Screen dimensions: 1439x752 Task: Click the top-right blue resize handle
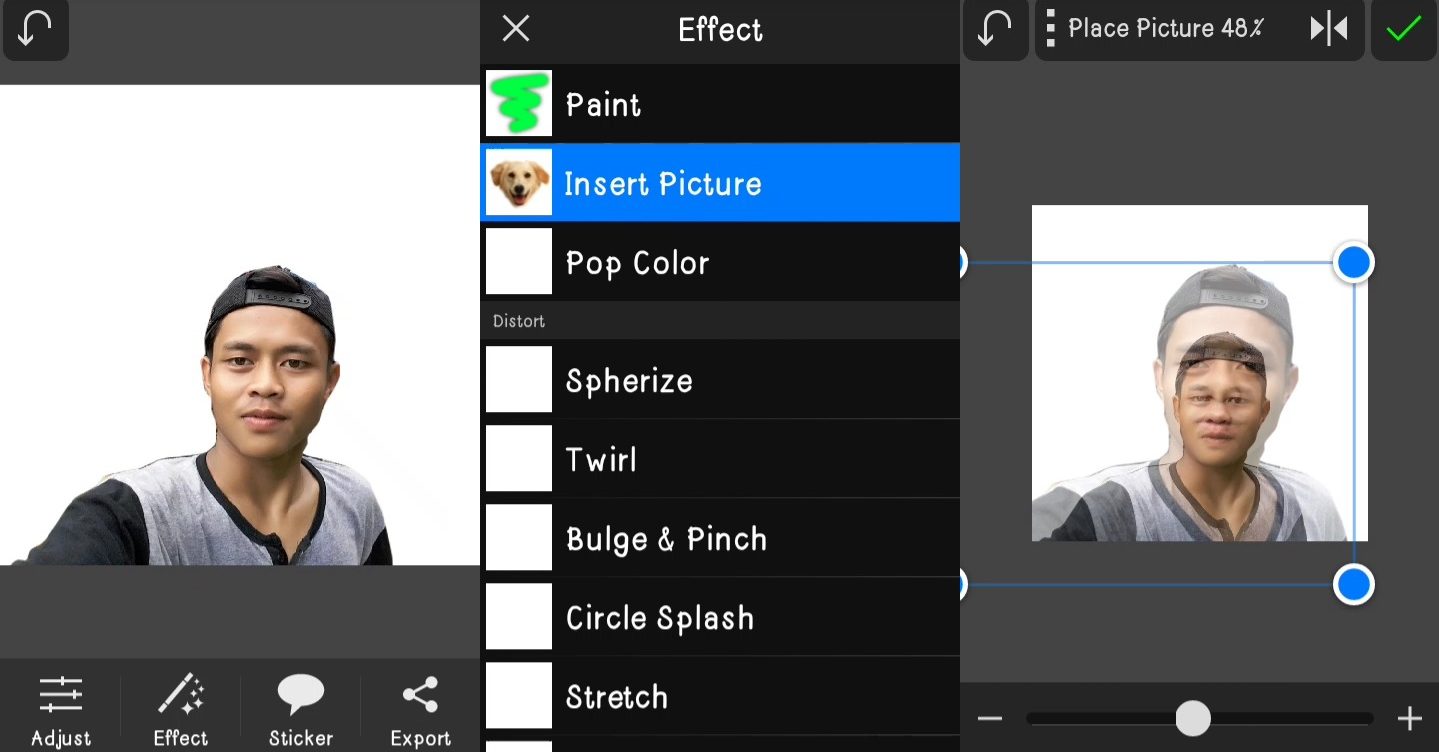pyautogui.click(x=1353, y=262)
